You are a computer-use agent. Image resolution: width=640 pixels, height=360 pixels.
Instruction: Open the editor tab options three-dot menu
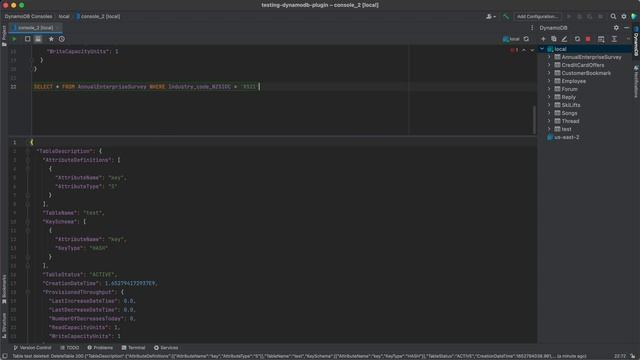coord(532,28)
